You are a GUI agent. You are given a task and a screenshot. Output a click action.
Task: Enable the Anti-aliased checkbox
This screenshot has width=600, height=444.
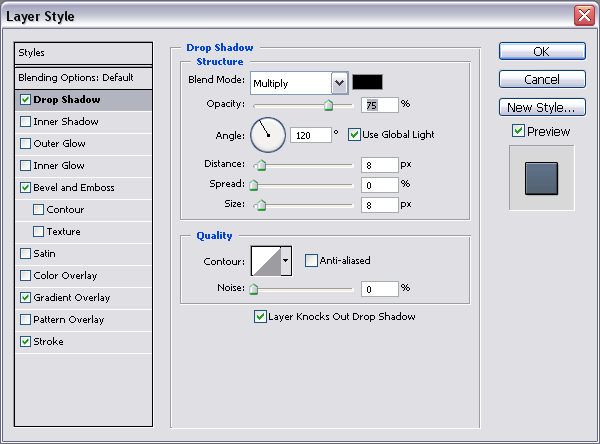pyautogui.click(x=312, y=261)
